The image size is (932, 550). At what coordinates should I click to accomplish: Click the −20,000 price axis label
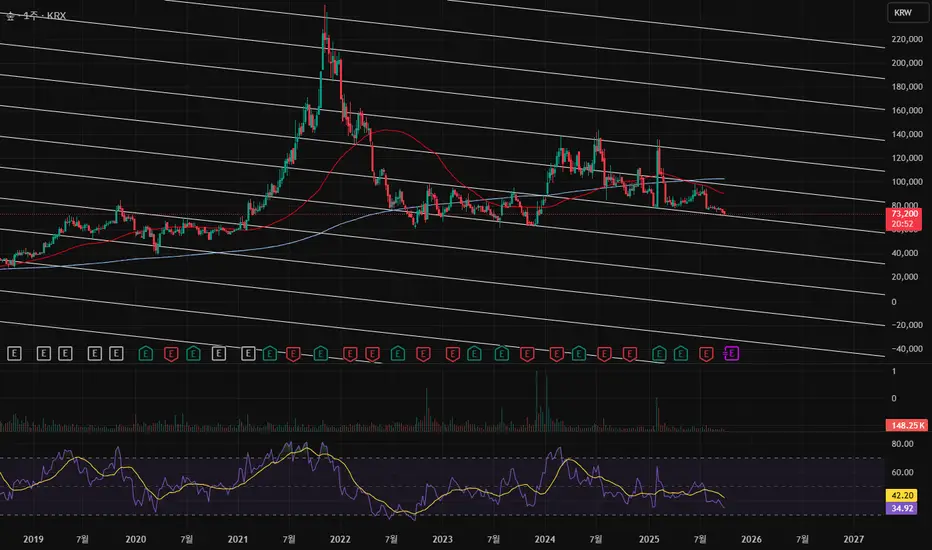click(x=907, y=325)
